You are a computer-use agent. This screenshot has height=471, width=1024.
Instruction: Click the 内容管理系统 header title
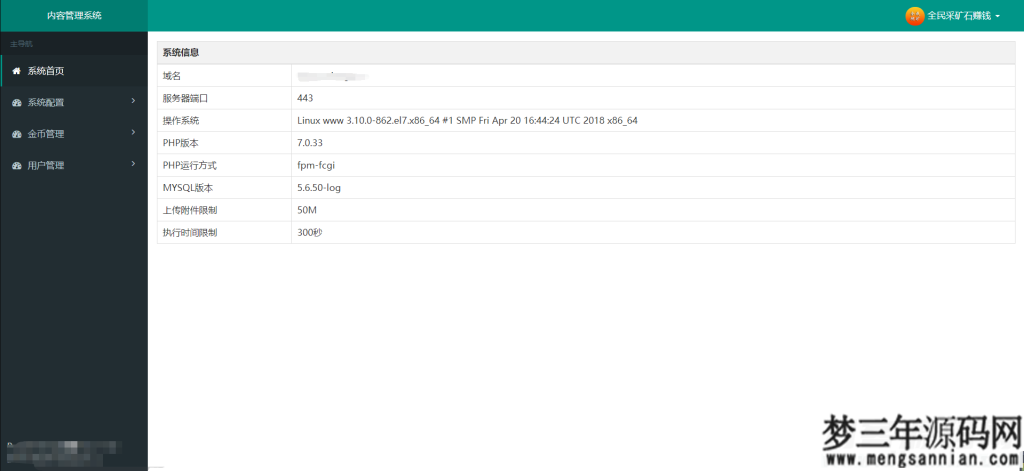[x=74, y=16]
